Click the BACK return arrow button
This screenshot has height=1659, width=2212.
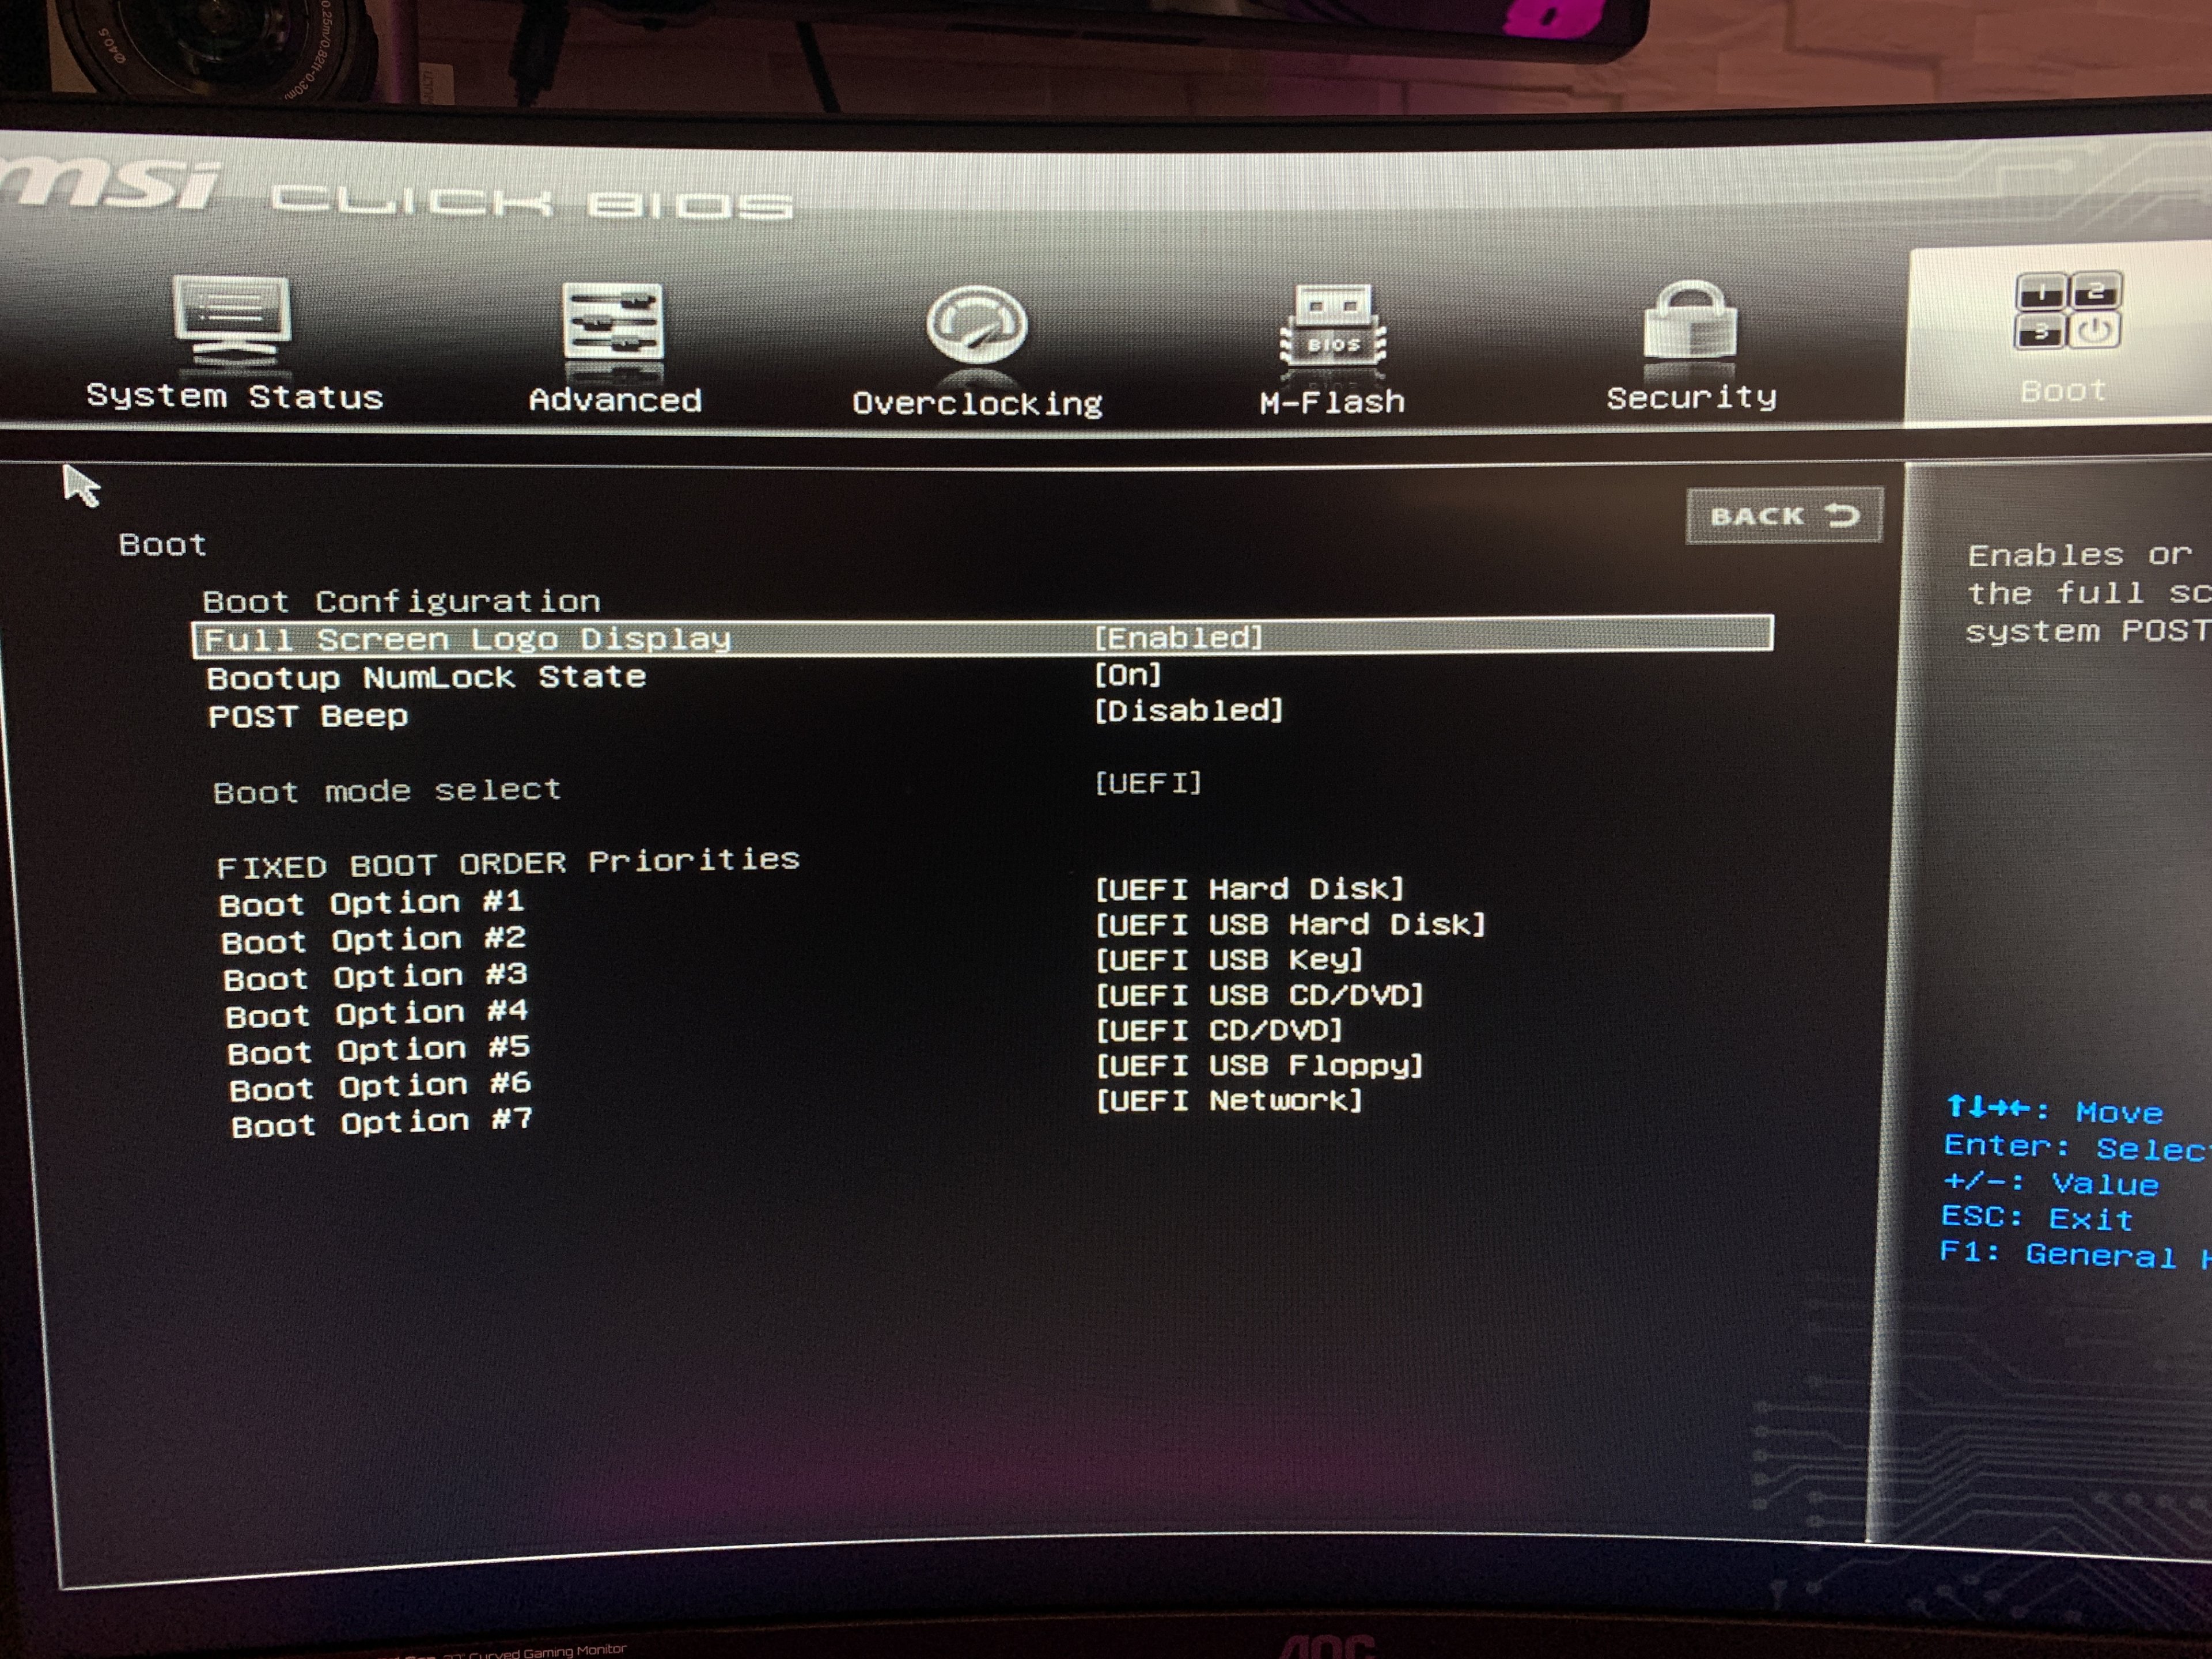[1784, 516]
